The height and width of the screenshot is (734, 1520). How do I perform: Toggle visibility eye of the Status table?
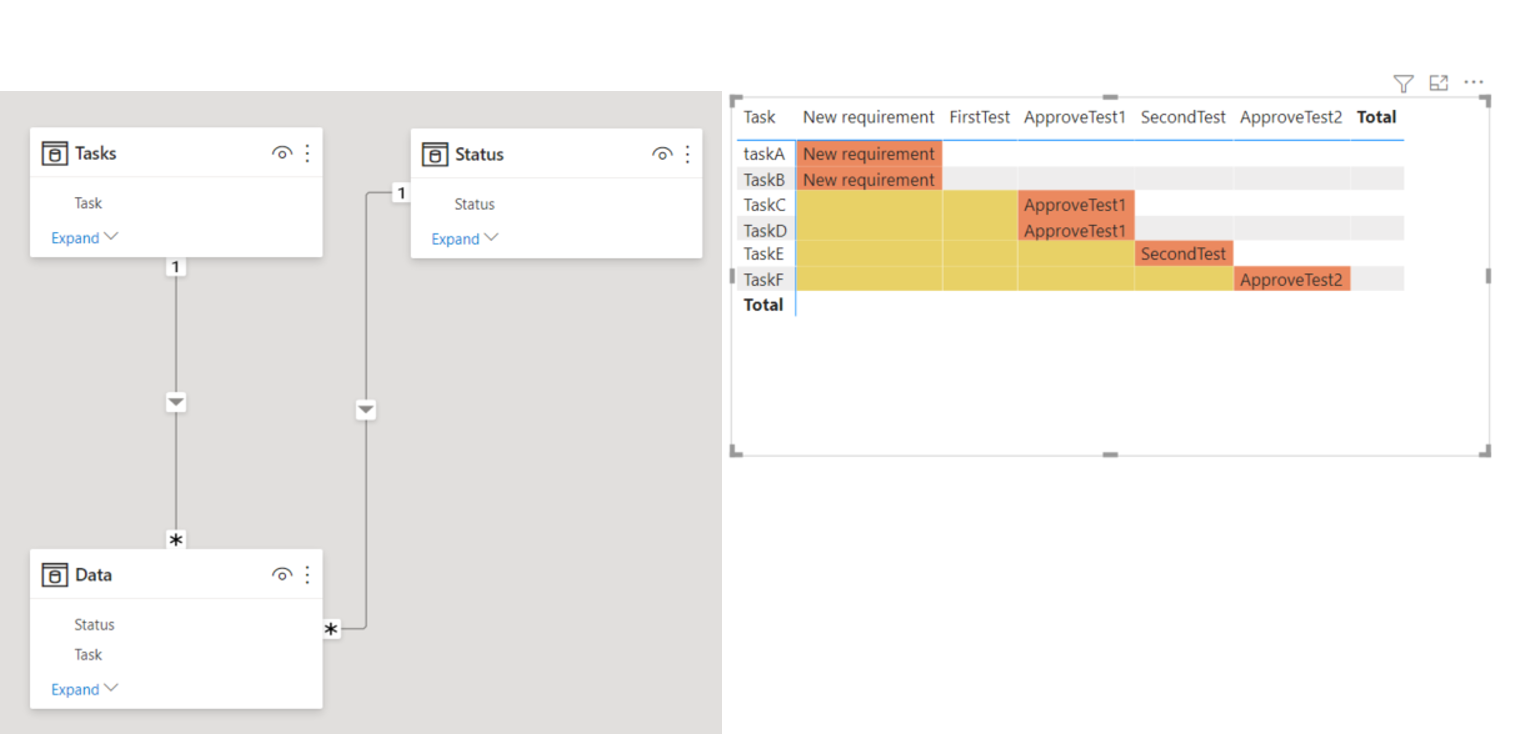point(662,154)
